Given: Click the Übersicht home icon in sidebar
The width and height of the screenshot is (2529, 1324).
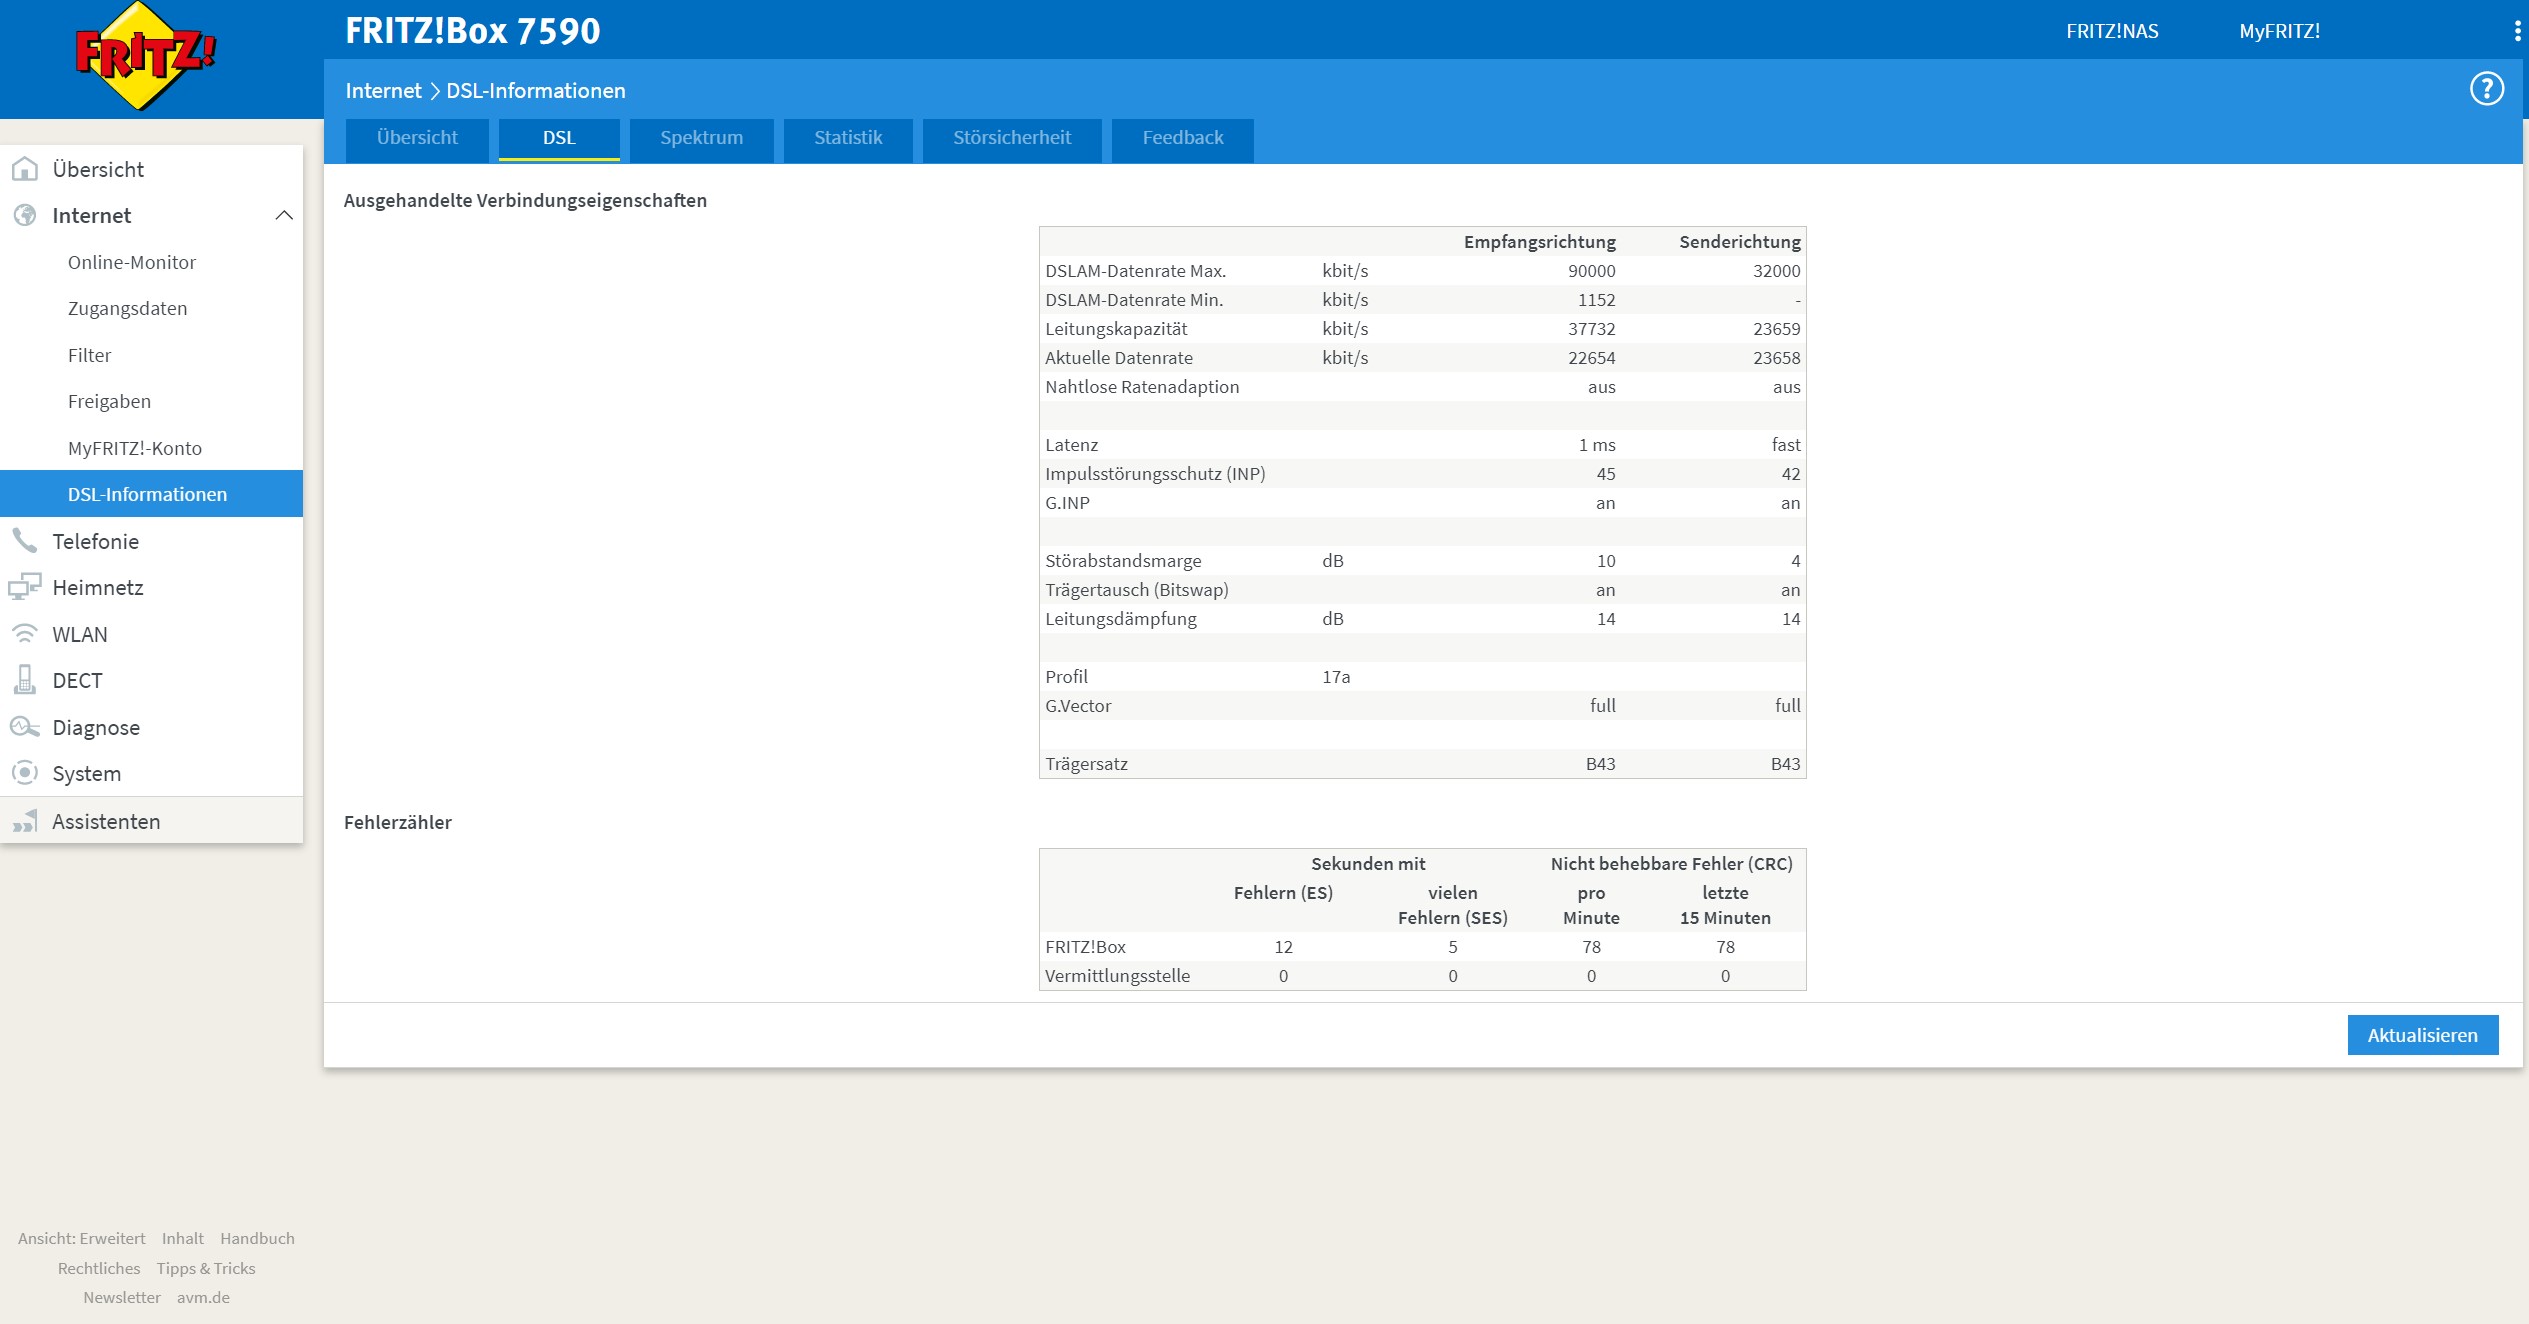Looking at the screenshot, I should 25,169.
